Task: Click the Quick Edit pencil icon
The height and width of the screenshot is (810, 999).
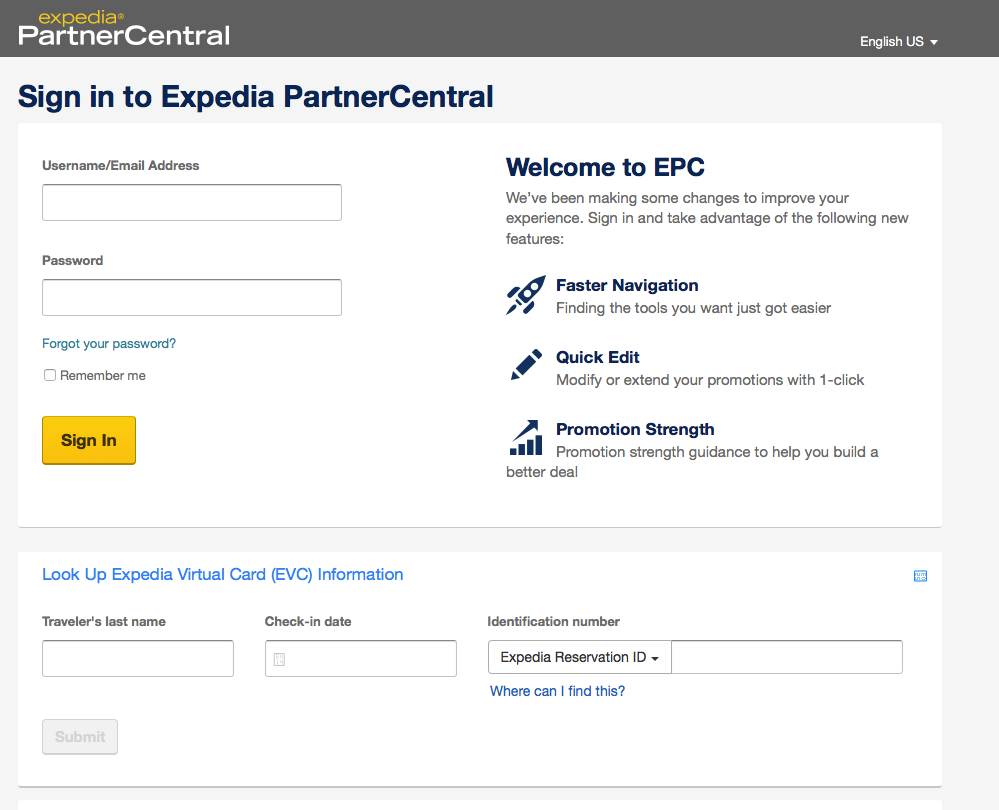Action: 526,365
